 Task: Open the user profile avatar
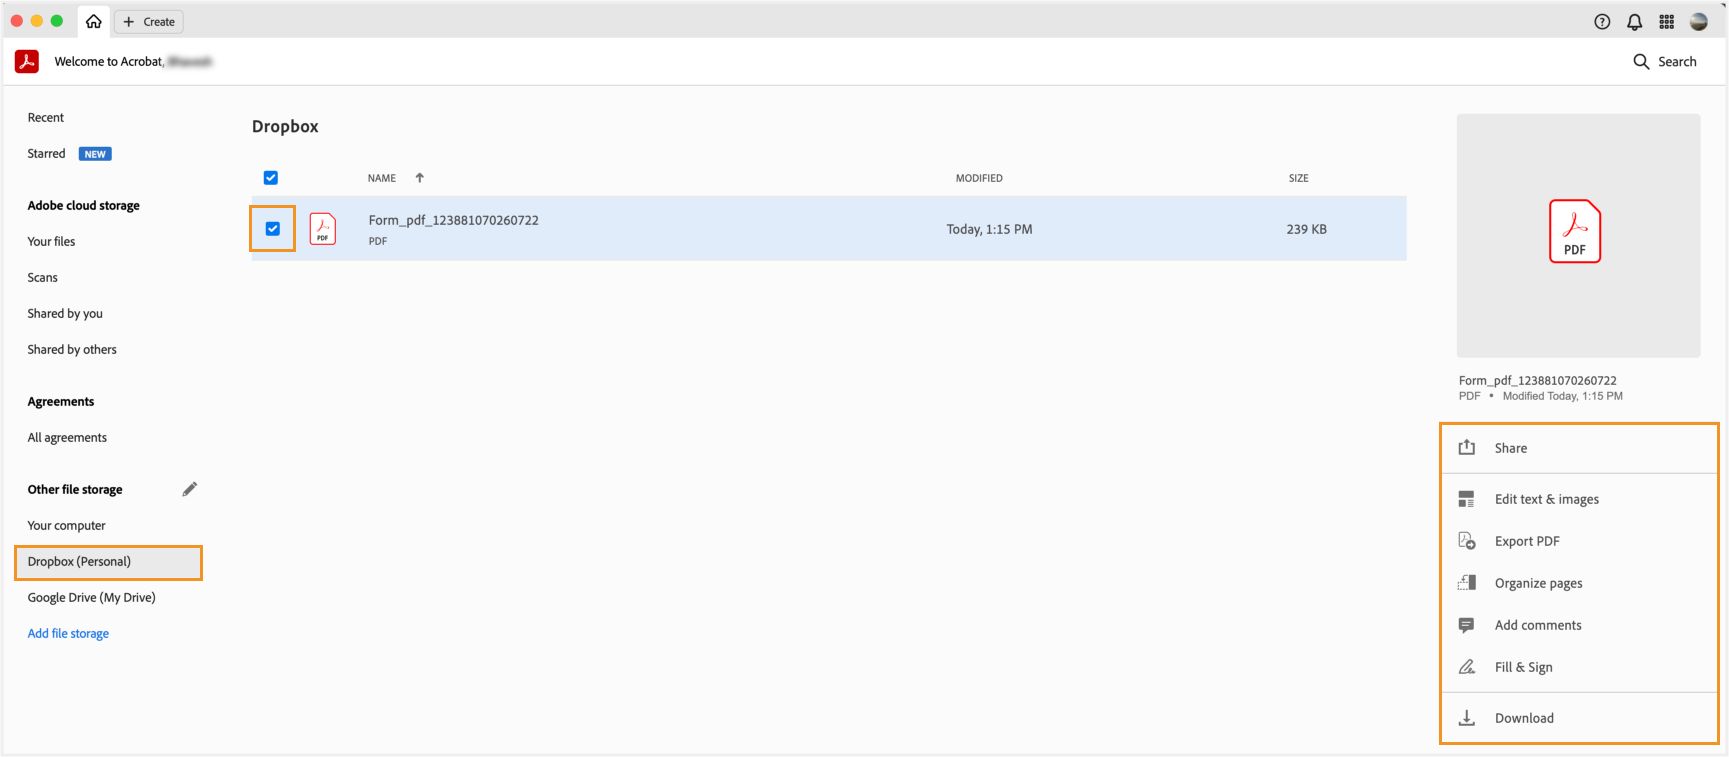1699,22
